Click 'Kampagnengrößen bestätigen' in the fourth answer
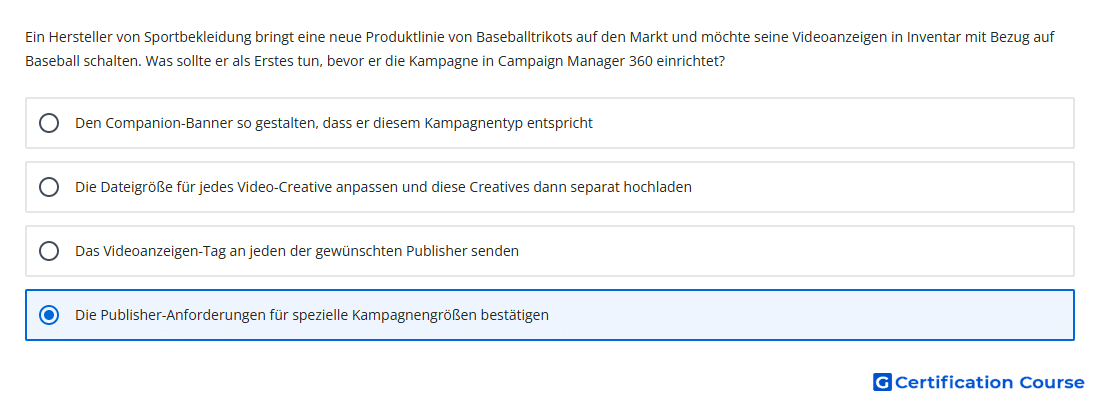The width and height of the screenshot is (1100, 401). (450, 315)
